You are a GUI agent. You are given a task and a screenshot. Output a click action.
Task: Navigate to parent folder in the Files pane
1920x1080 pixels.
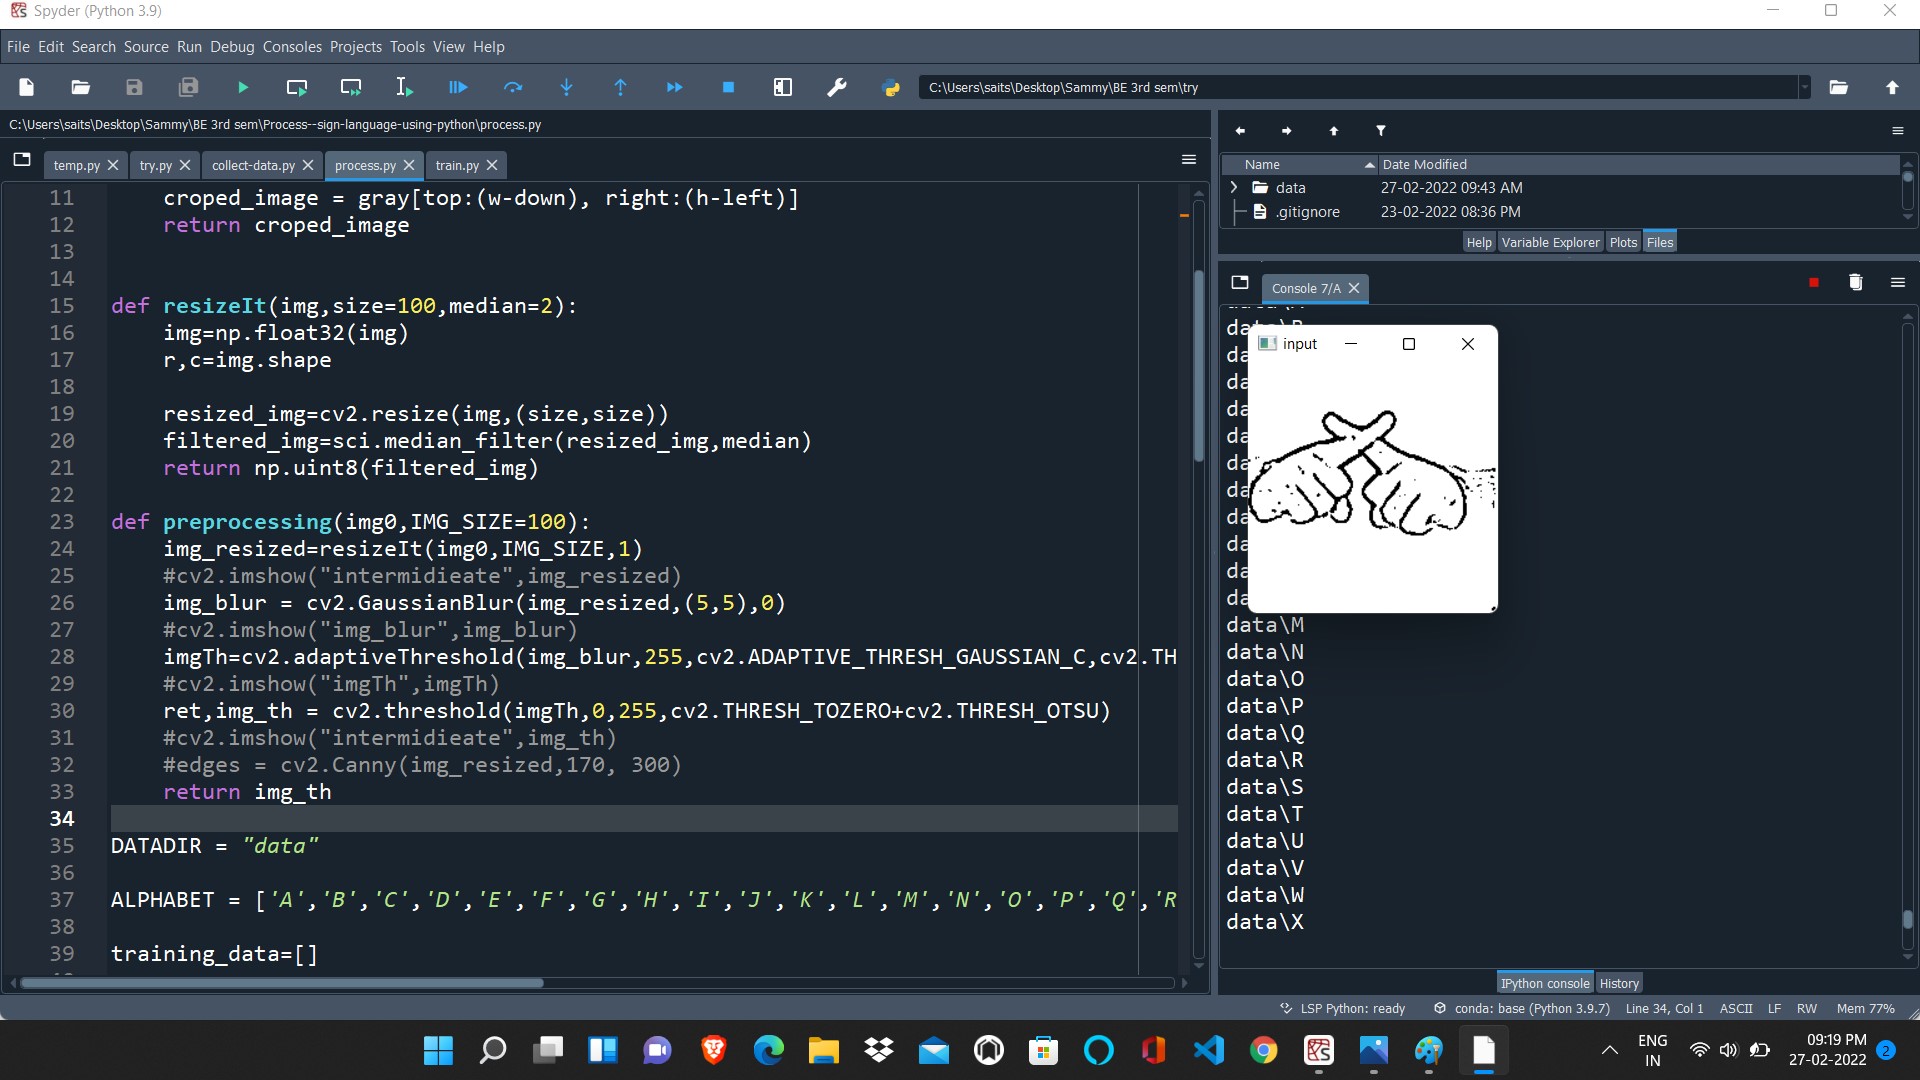click(x=1333, y=131)
